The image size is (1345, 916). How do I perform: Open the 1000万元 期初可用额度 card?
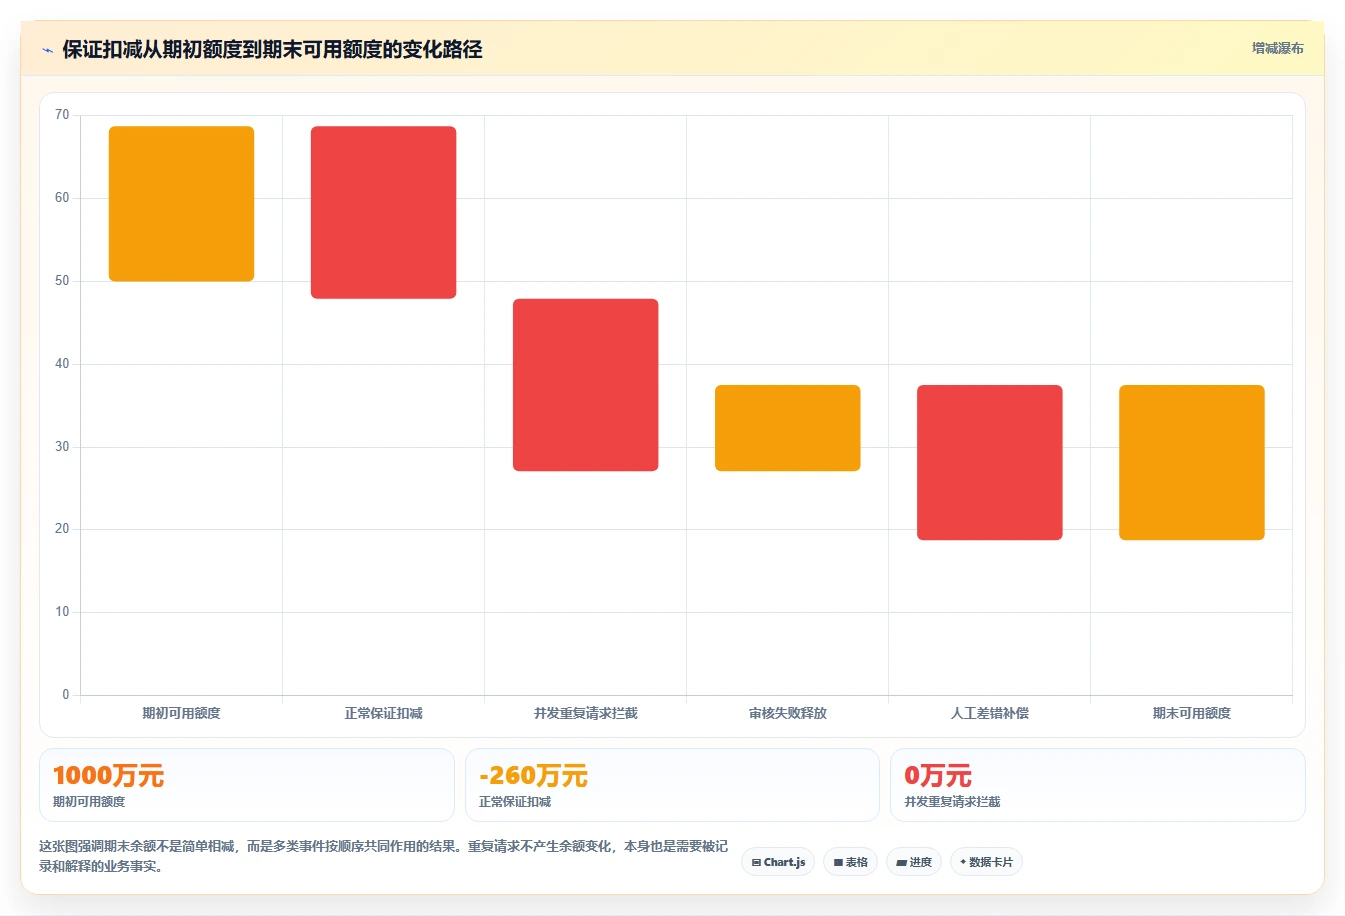(x=246, y=785)
